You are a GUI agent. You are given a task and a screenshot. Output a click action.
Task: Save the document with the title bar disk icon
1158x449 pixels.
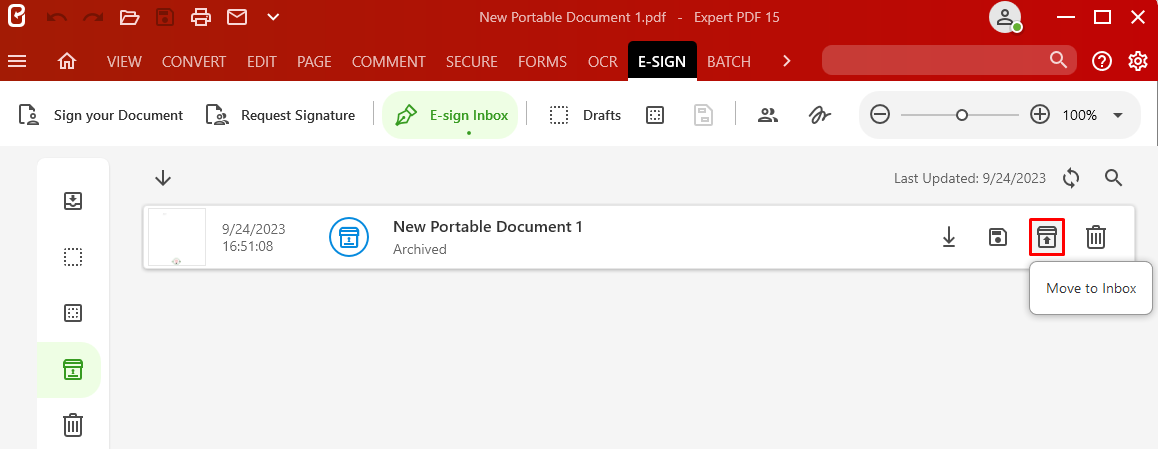click(165, 17)
